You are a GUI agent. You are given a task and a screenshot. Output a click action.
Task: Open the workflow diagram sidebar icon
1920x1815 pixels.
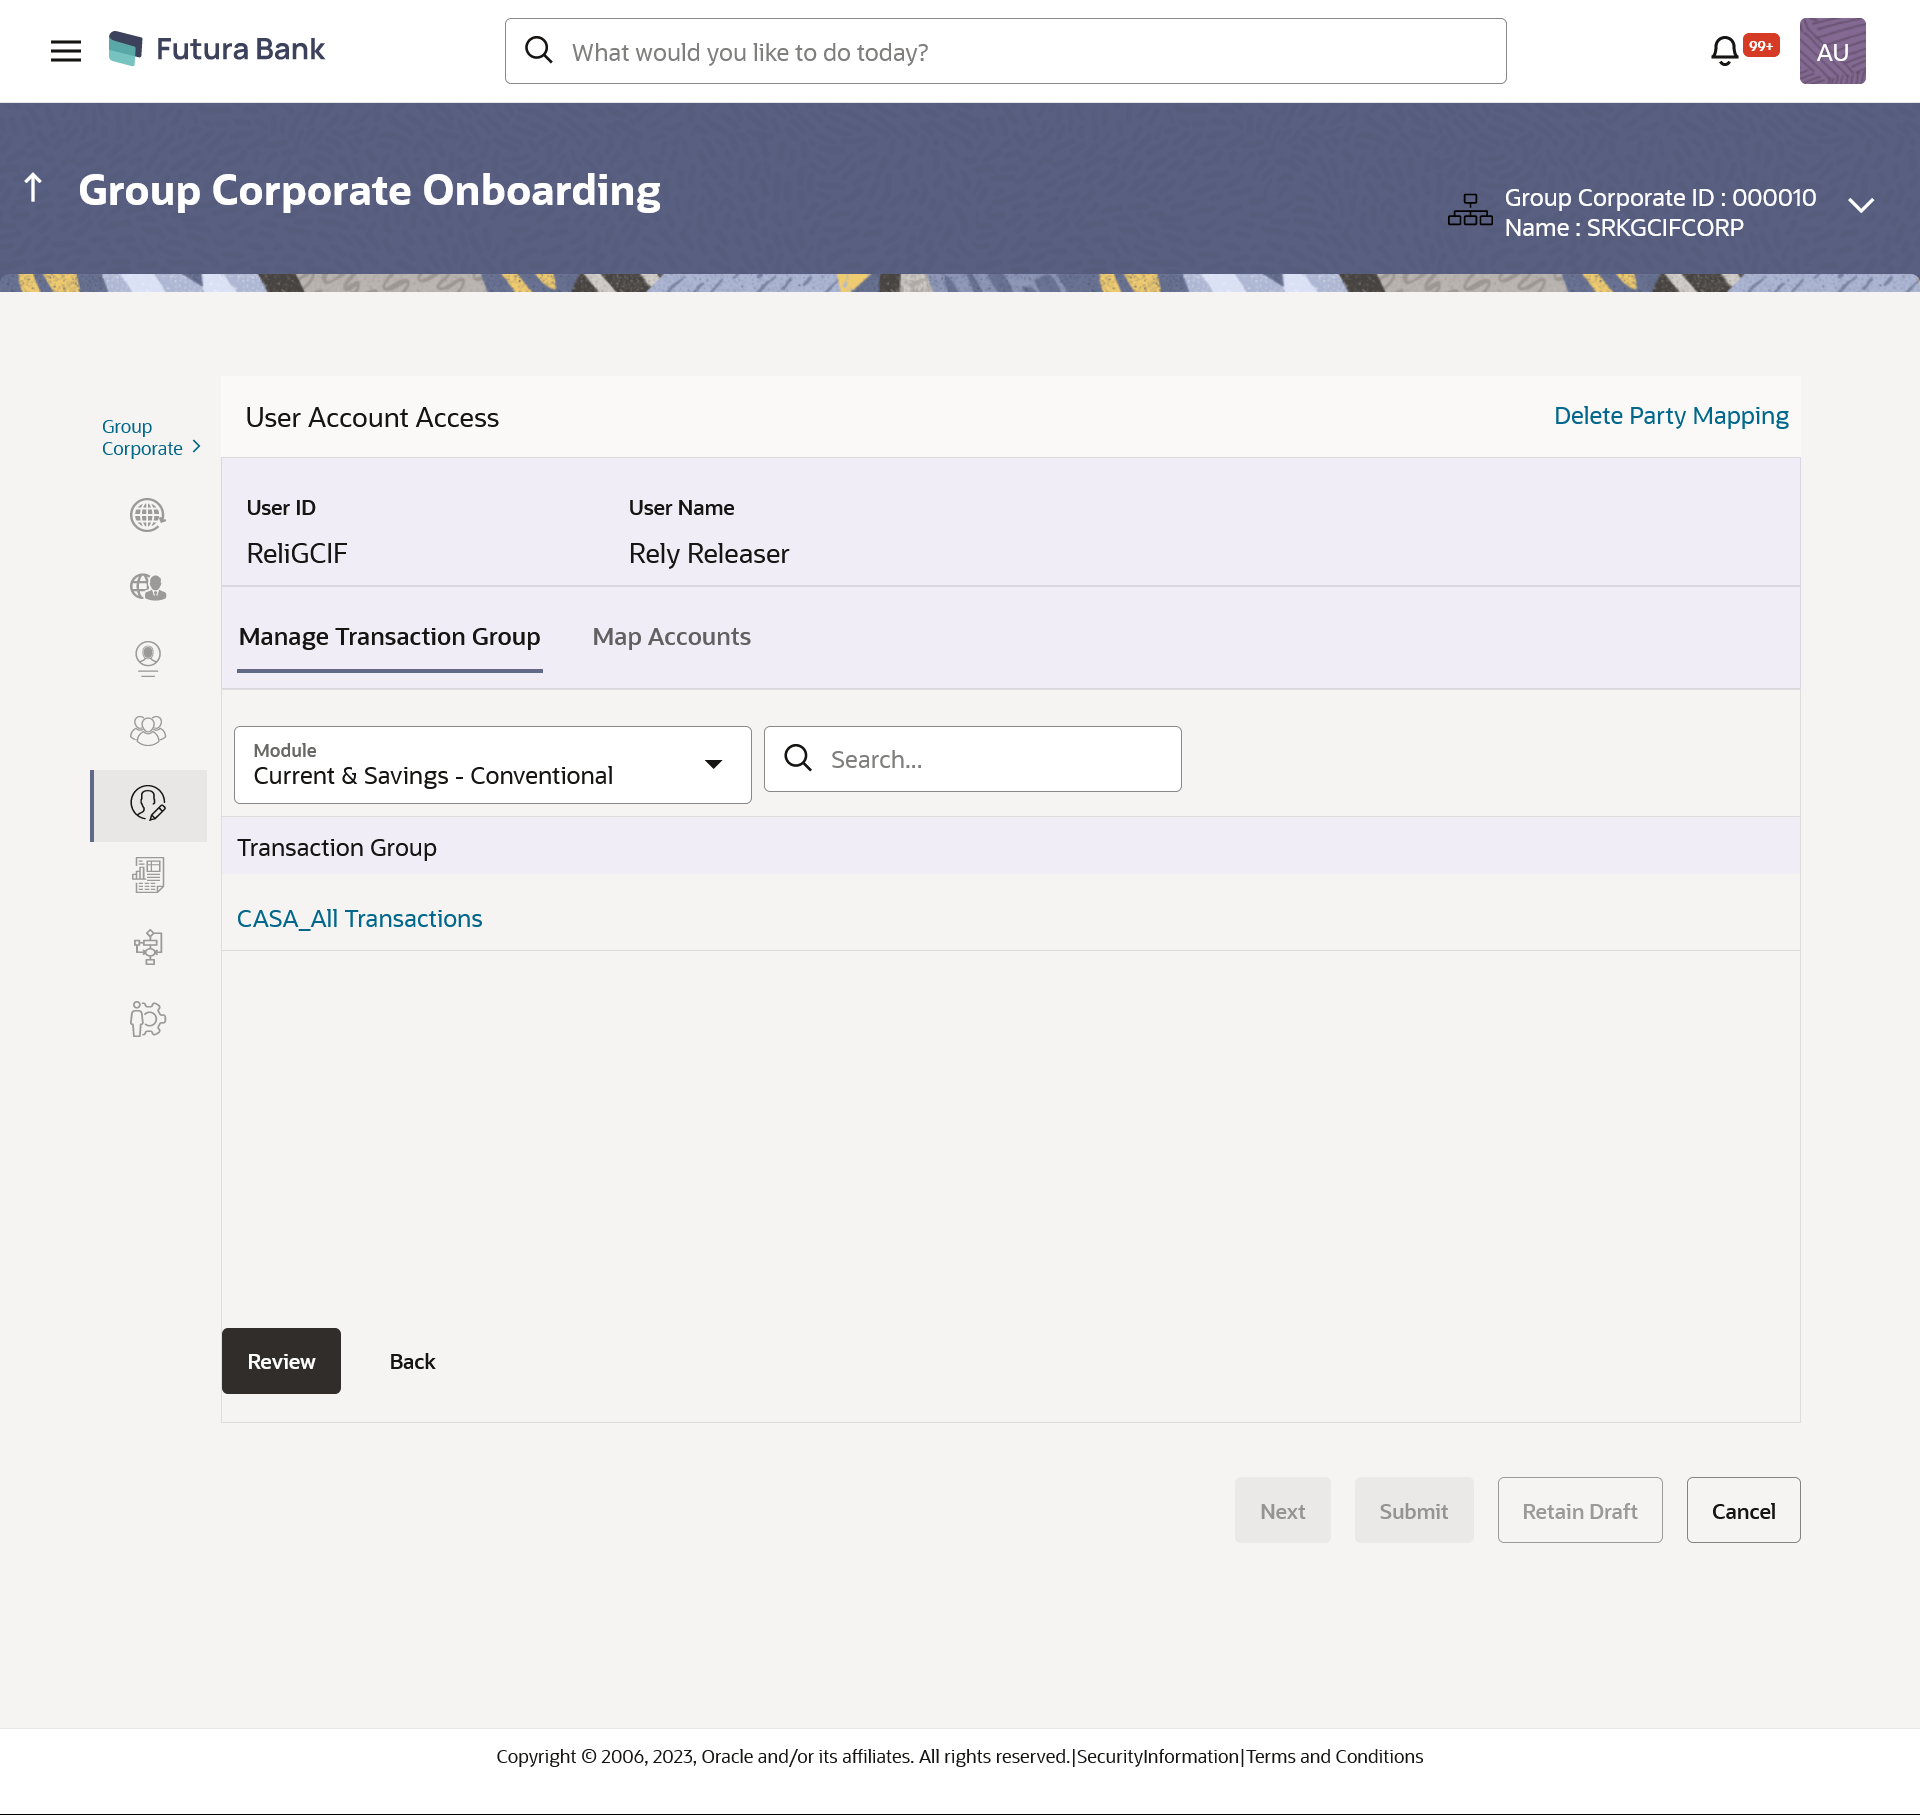coord(148,947)
